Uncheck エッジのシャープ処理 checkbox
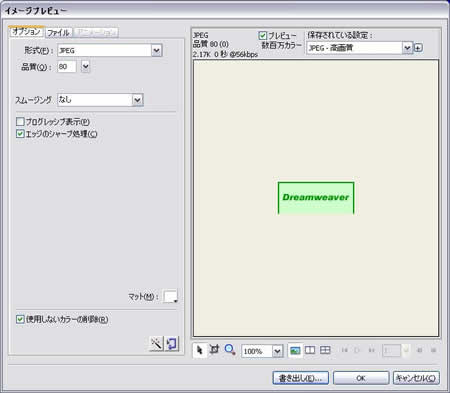This screenshot has width=450, height=393. click(20, 134)
